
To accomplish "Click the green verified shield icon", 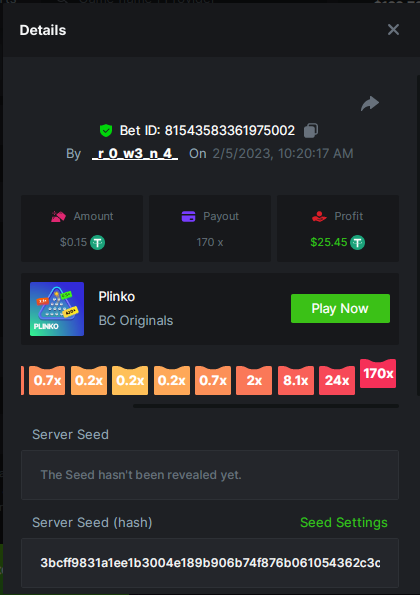I will (x=106, y=131).
